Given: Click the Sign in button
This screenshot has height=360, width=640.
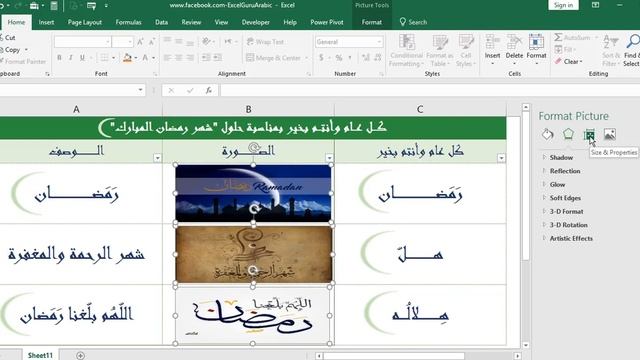Looking at the screenshot, I should point(563,5).
